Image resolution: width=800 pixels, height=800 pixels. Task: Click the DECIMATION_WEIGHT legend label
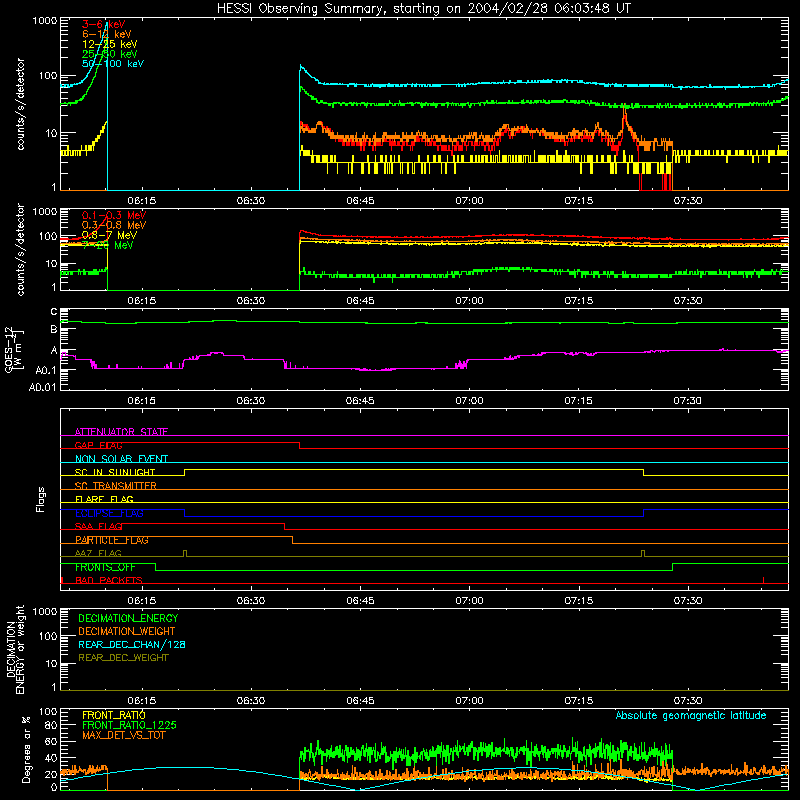click(127, 632)
